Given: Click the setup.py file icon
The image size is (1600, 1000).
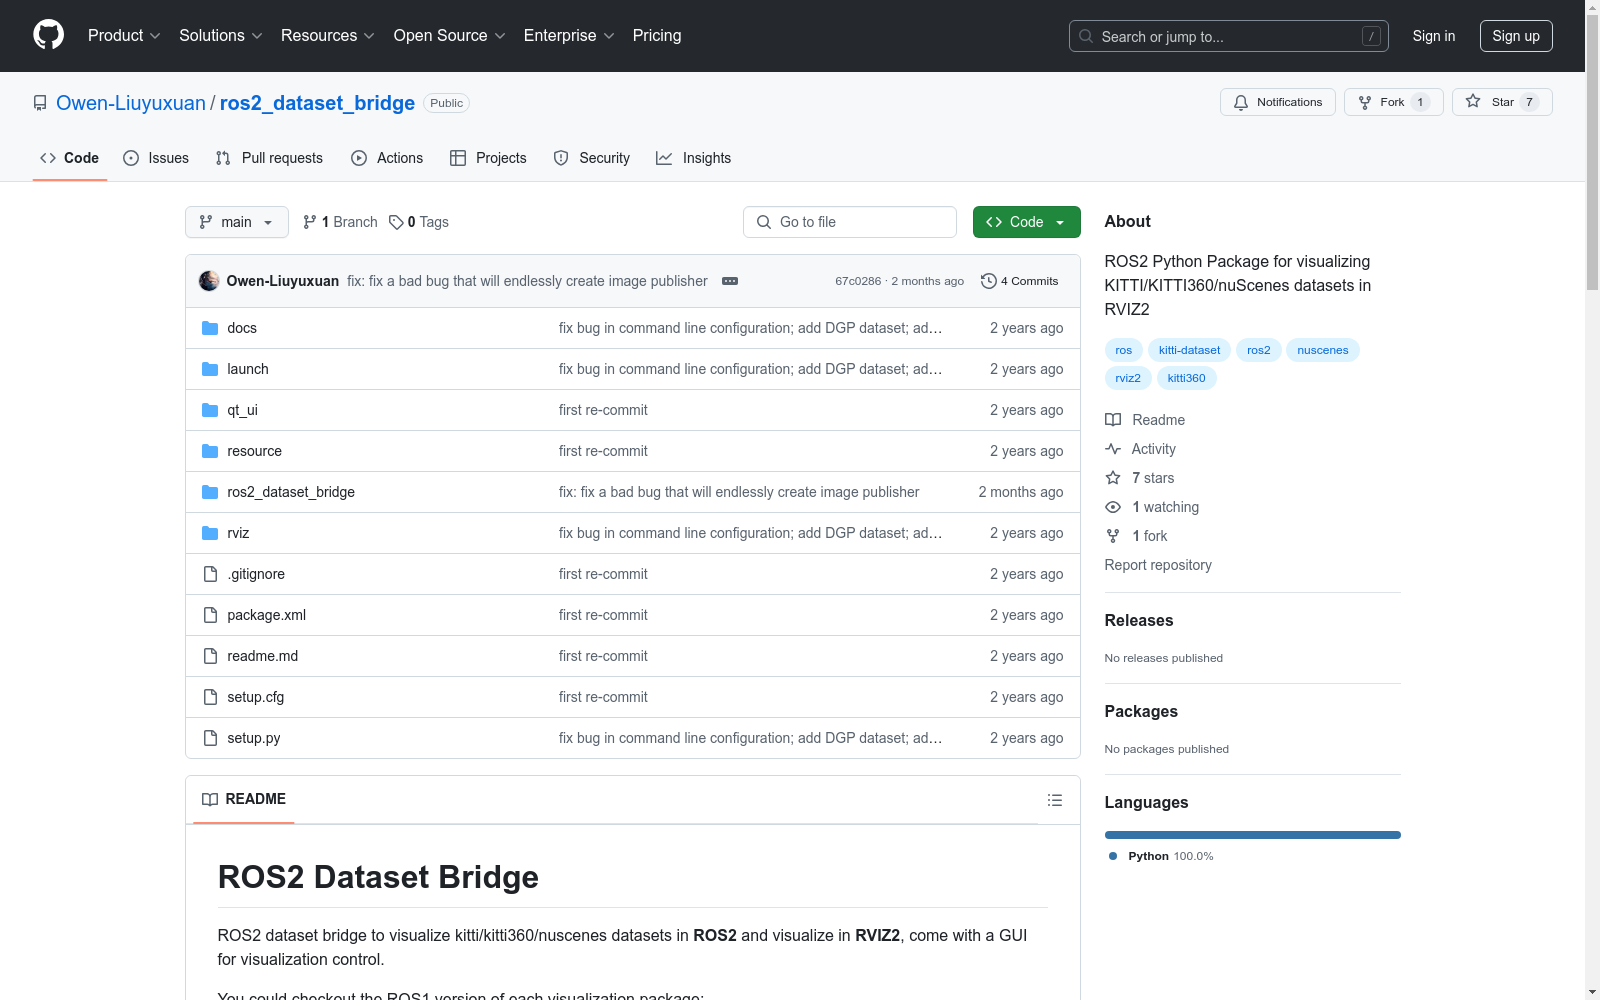Looking at the screenshot, I should pyautogui.click(x=210, y=738).
